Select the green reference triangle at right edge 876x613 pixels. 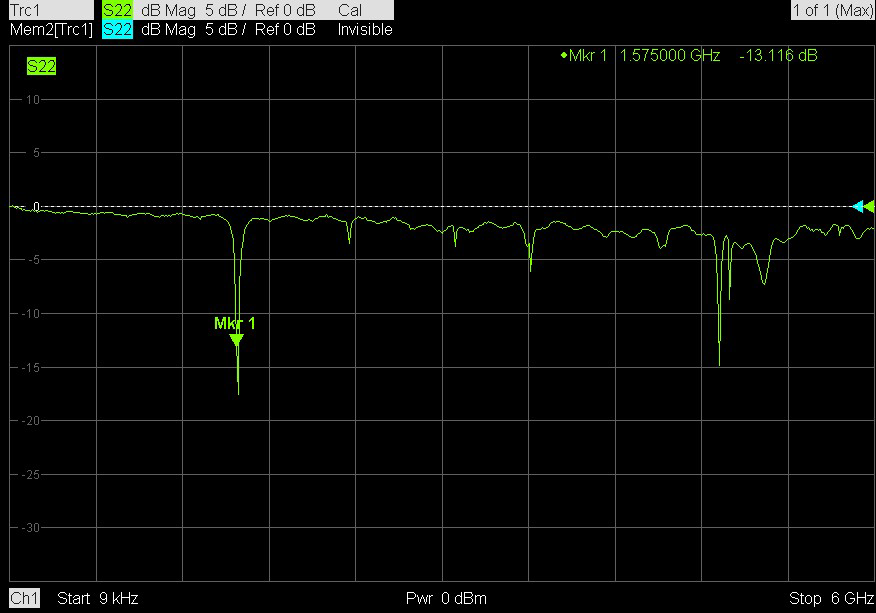pos(869,207)
